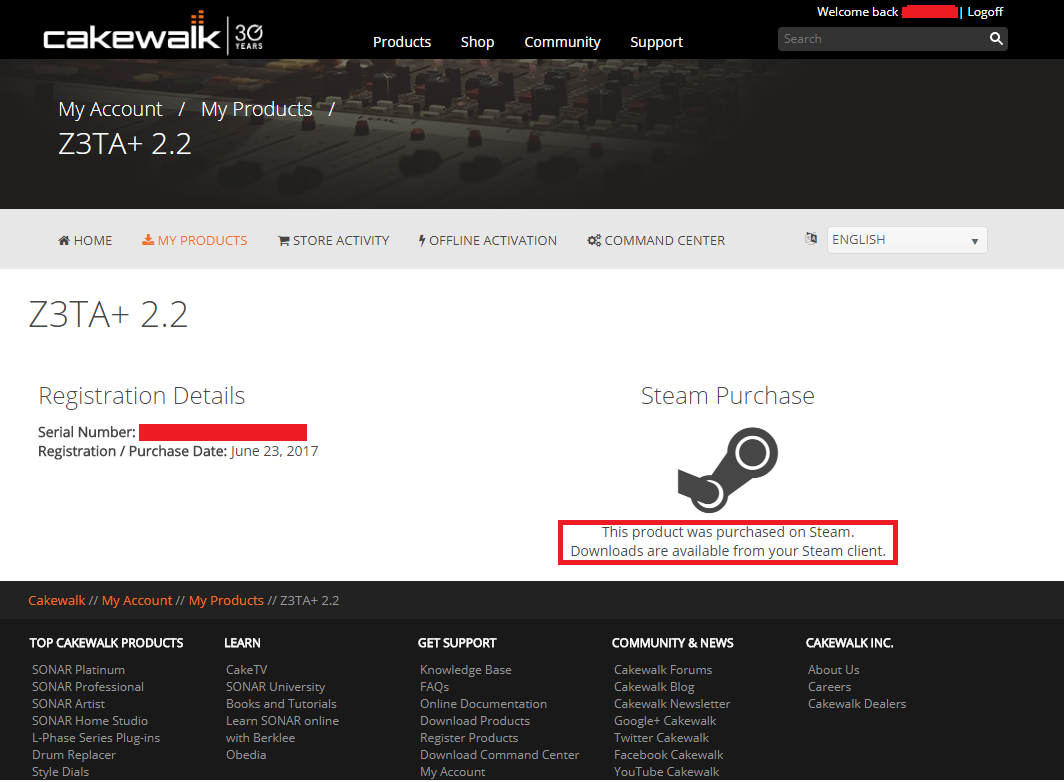This screenshot has width=1064, height=782.
Task: Open the Cakewalk Newsletter link
Action: [672, 703]
